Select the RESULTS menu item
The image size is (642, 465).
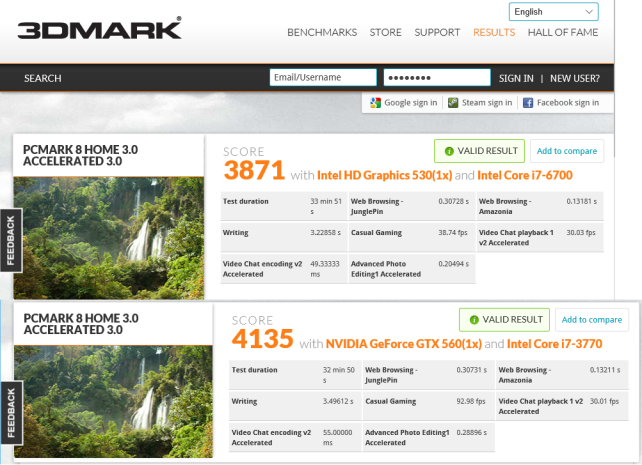point(494,32)
